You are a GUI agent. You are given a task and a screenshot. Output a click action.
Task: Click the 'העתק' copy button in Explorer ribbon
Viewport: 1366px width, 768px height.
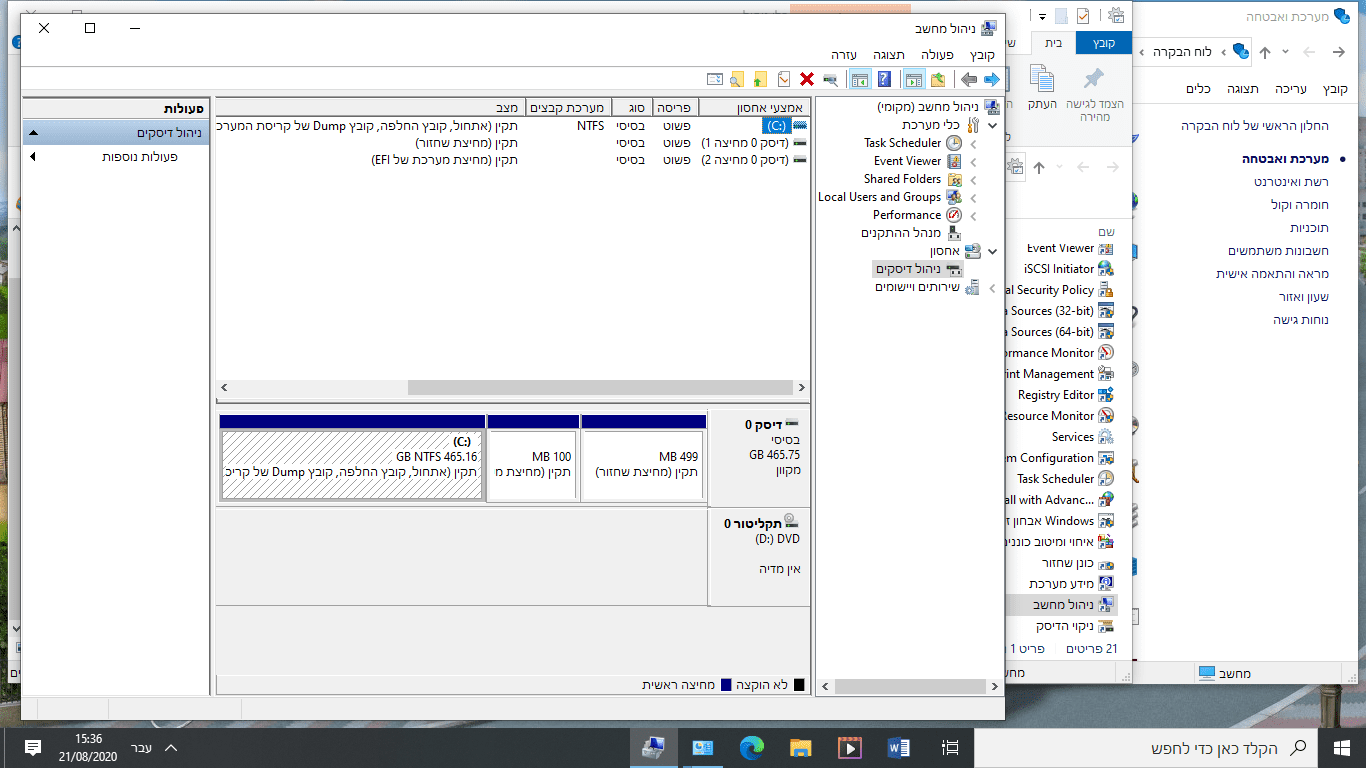(1042, 89)
